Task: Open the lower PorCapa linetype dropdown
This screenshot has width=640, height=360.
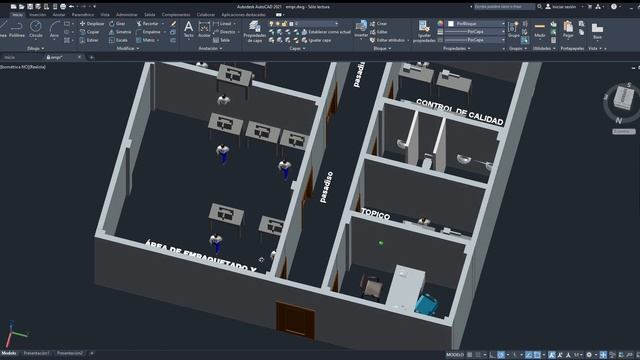Action: (x=475, y=40)
